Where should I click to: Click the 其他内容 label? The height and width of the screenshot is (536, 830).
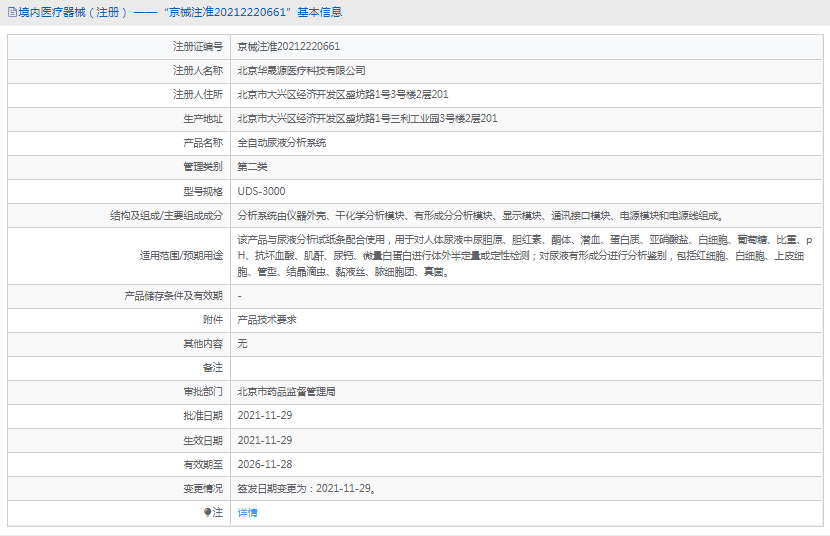(203, 343)
